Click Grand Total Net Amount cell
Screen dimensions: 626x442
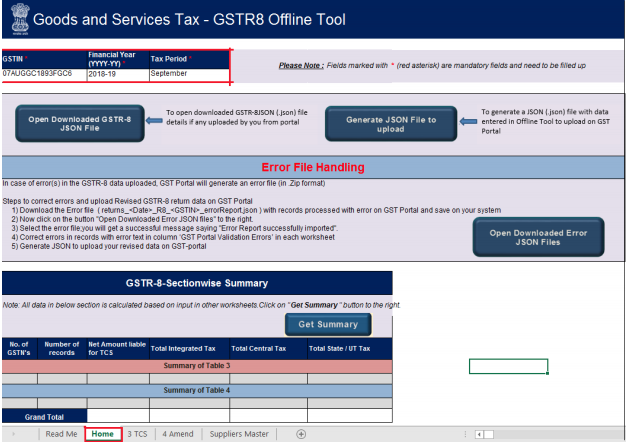click(118, 416)
